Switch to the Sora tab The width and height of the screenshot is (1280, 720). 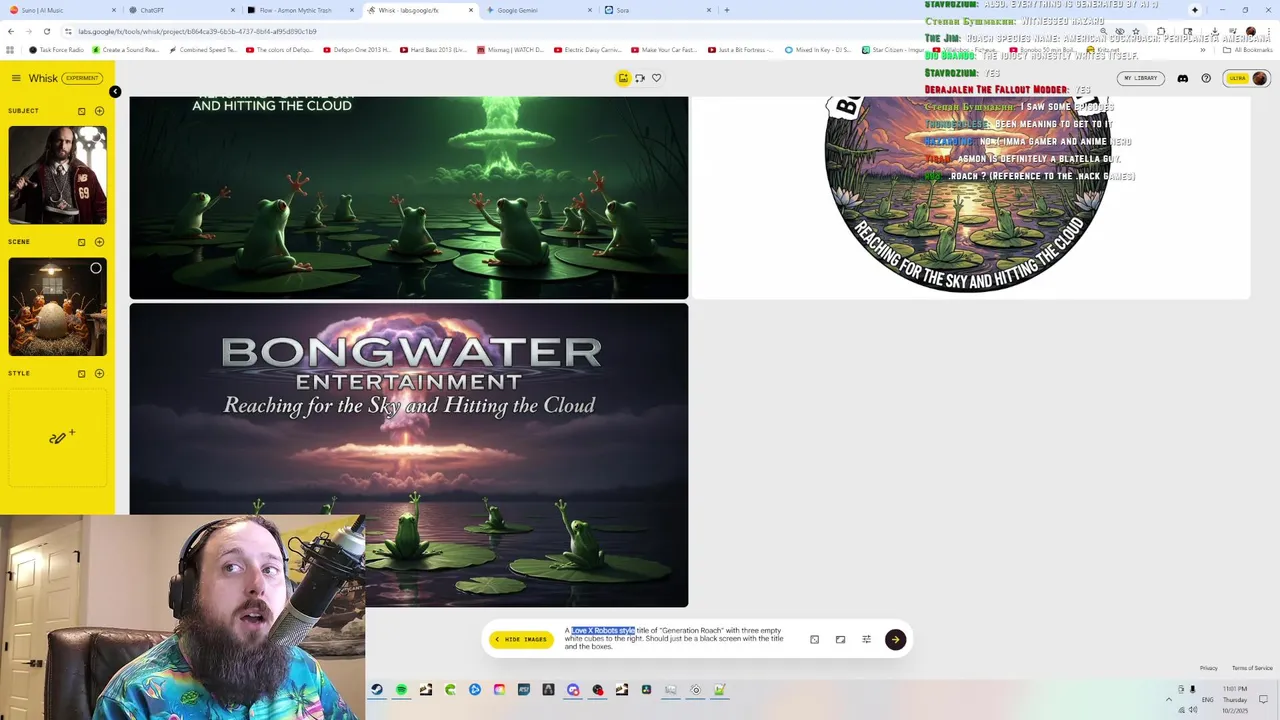point(655,10)
